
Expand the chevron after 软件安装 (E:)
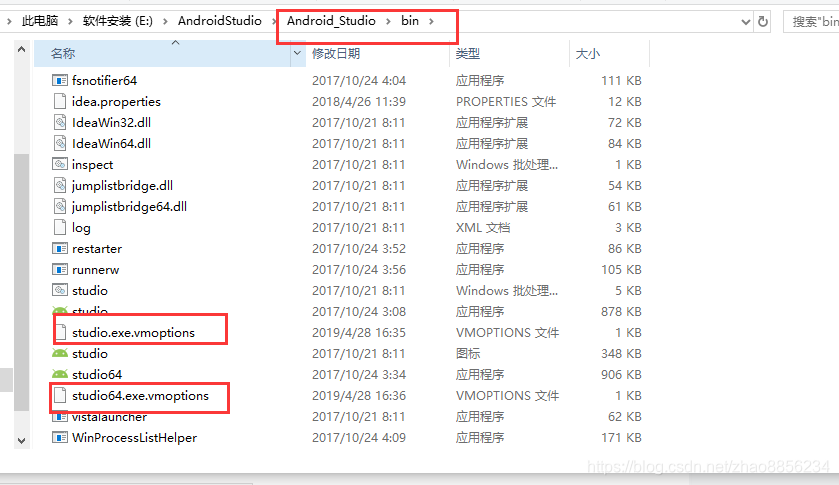click(165, 21)
